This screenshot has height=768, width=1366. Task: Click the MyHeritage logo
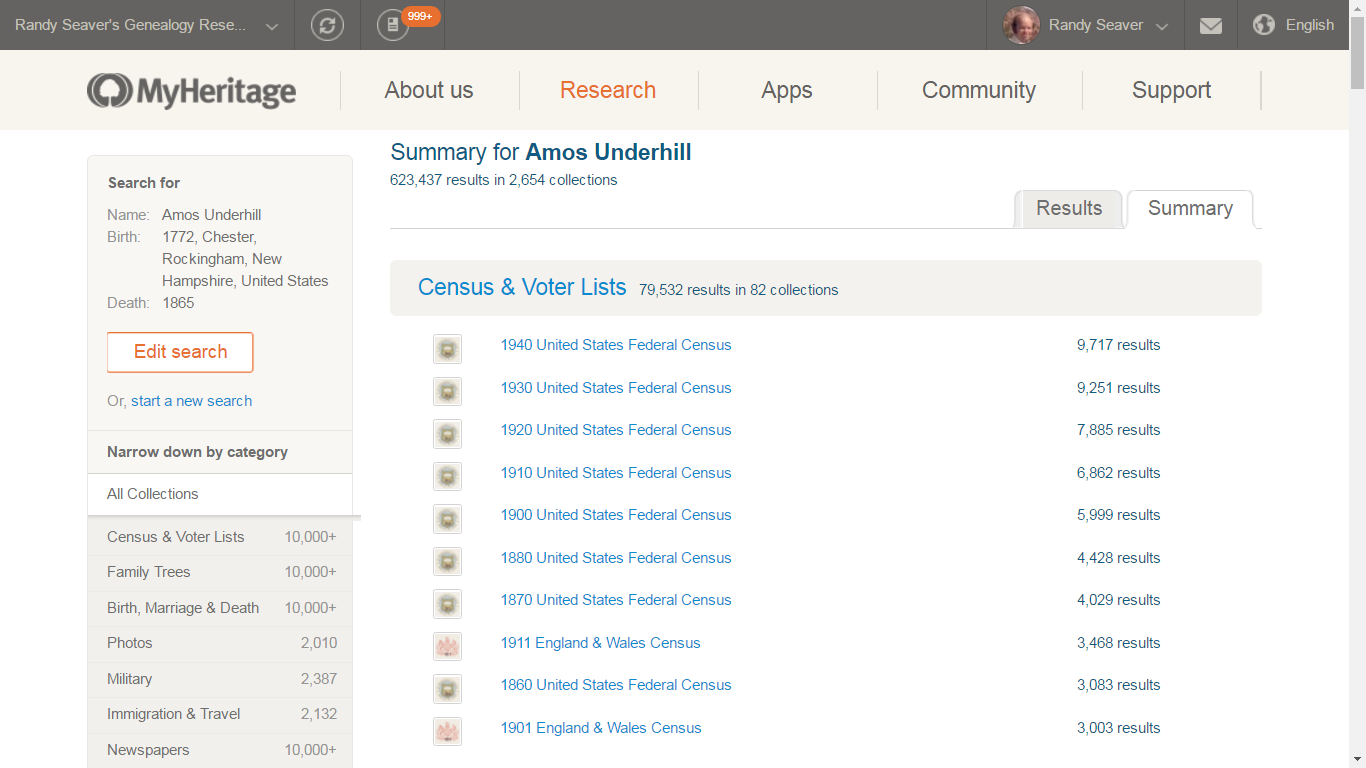point(190,90)
